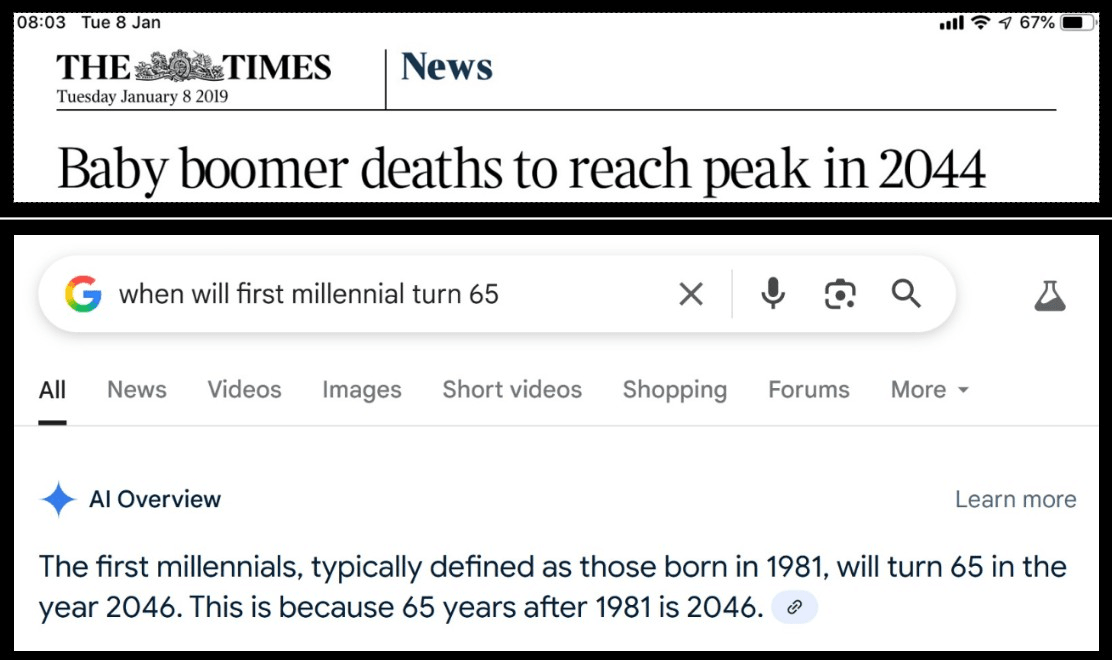Clear the search query with the X icon

tap(690, 294)
